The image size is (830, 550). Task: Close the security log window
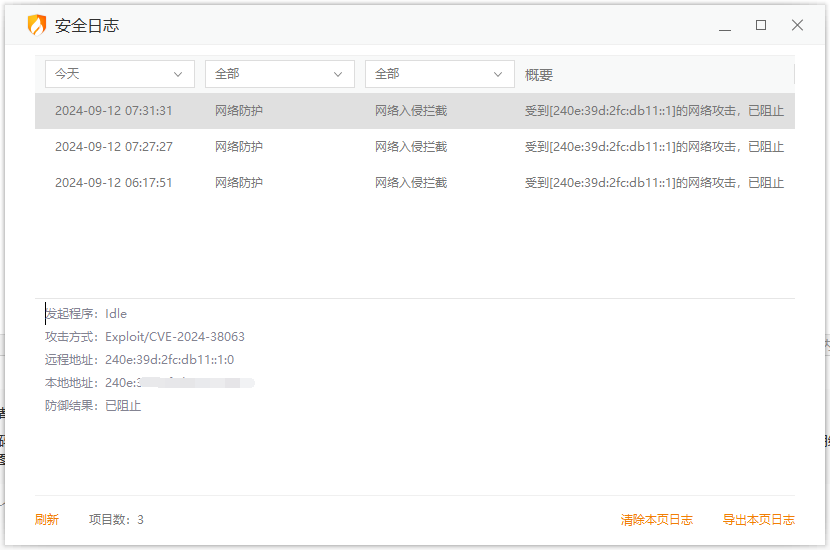[x=797, y=26]
